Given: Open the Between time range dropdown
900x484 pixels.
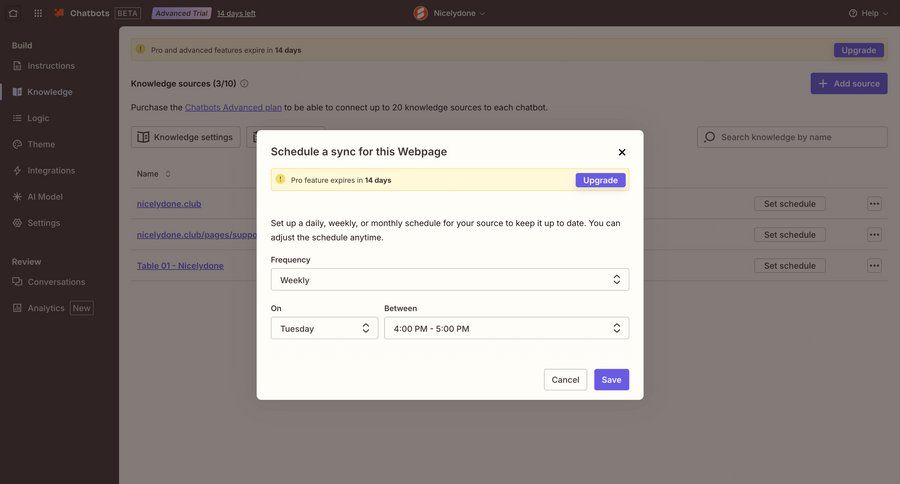Looking at the screenshot, I should pyautogui.click(x=506, y=328).
